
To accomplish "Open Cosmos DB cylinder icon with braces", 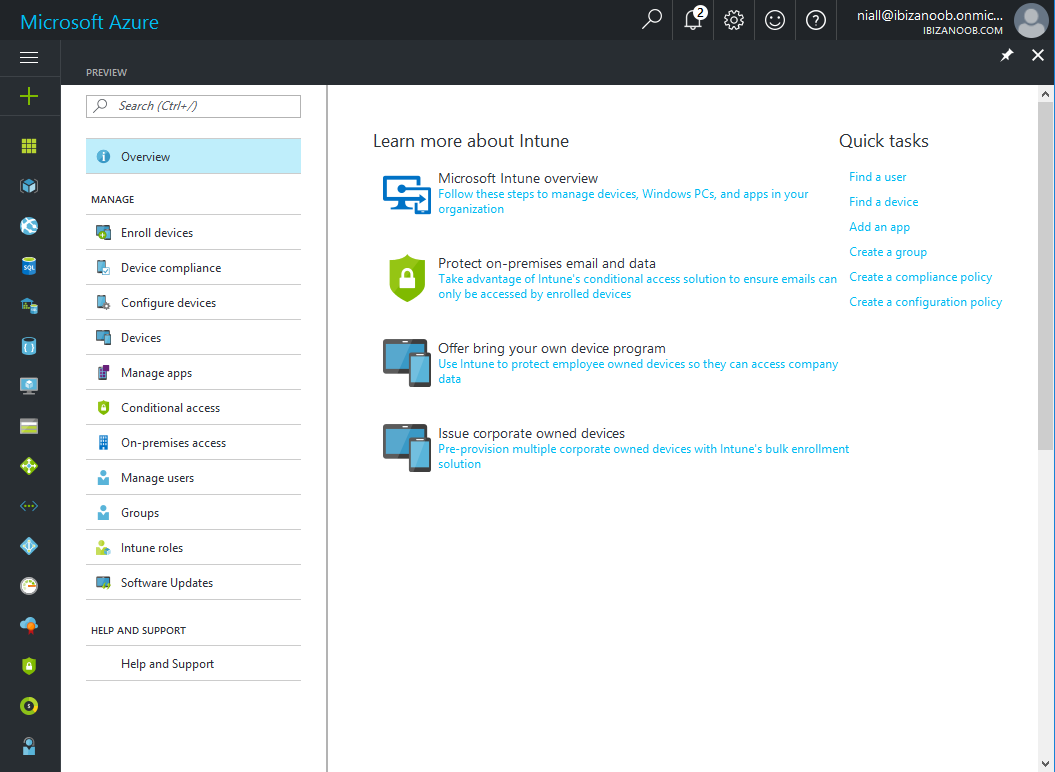I will (x=29, y=346).
